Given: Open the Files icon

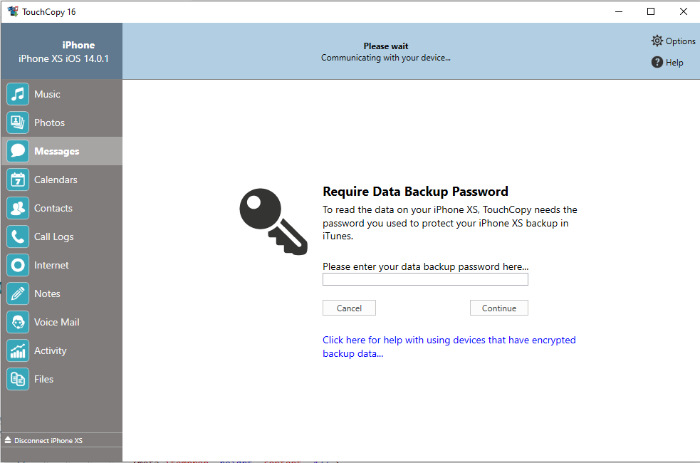Looking at the screenshot, I should [18, 379].
